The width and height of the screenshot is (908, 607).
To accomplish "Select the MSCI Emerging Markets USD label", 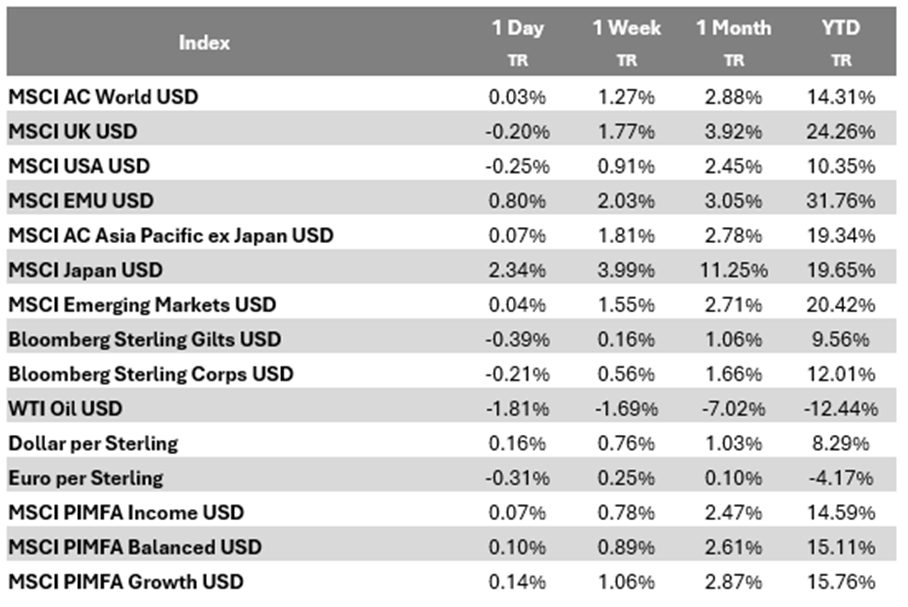I will [142, 304].
